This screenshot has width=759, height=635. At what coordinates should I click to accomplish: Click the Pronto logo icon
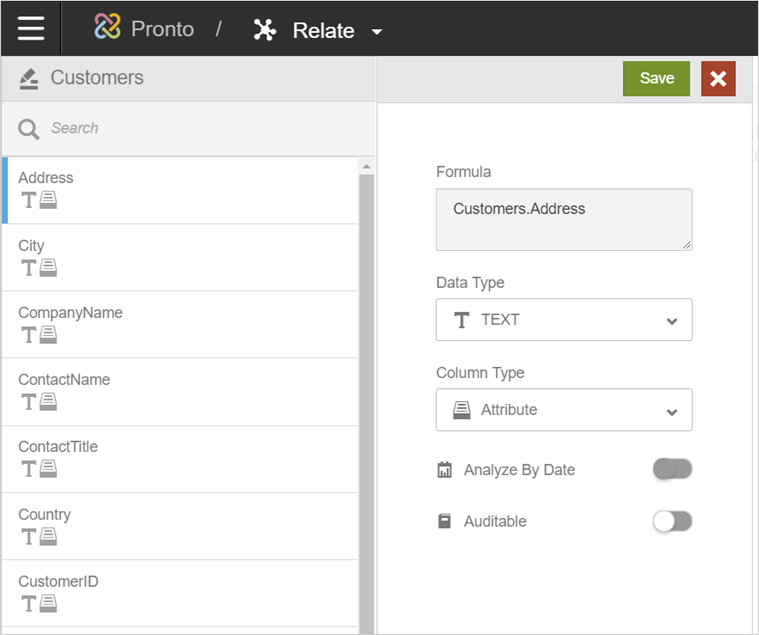[x=108, y=28]
